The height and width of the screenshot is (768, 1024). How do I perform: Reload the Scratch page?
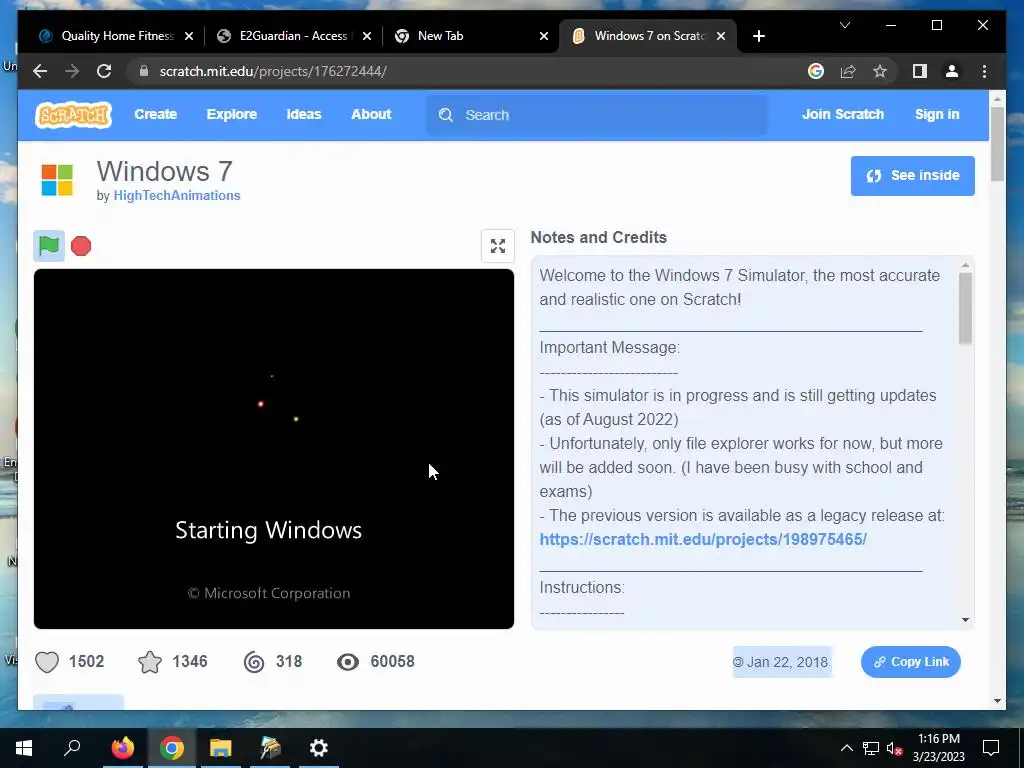[104, 71]
